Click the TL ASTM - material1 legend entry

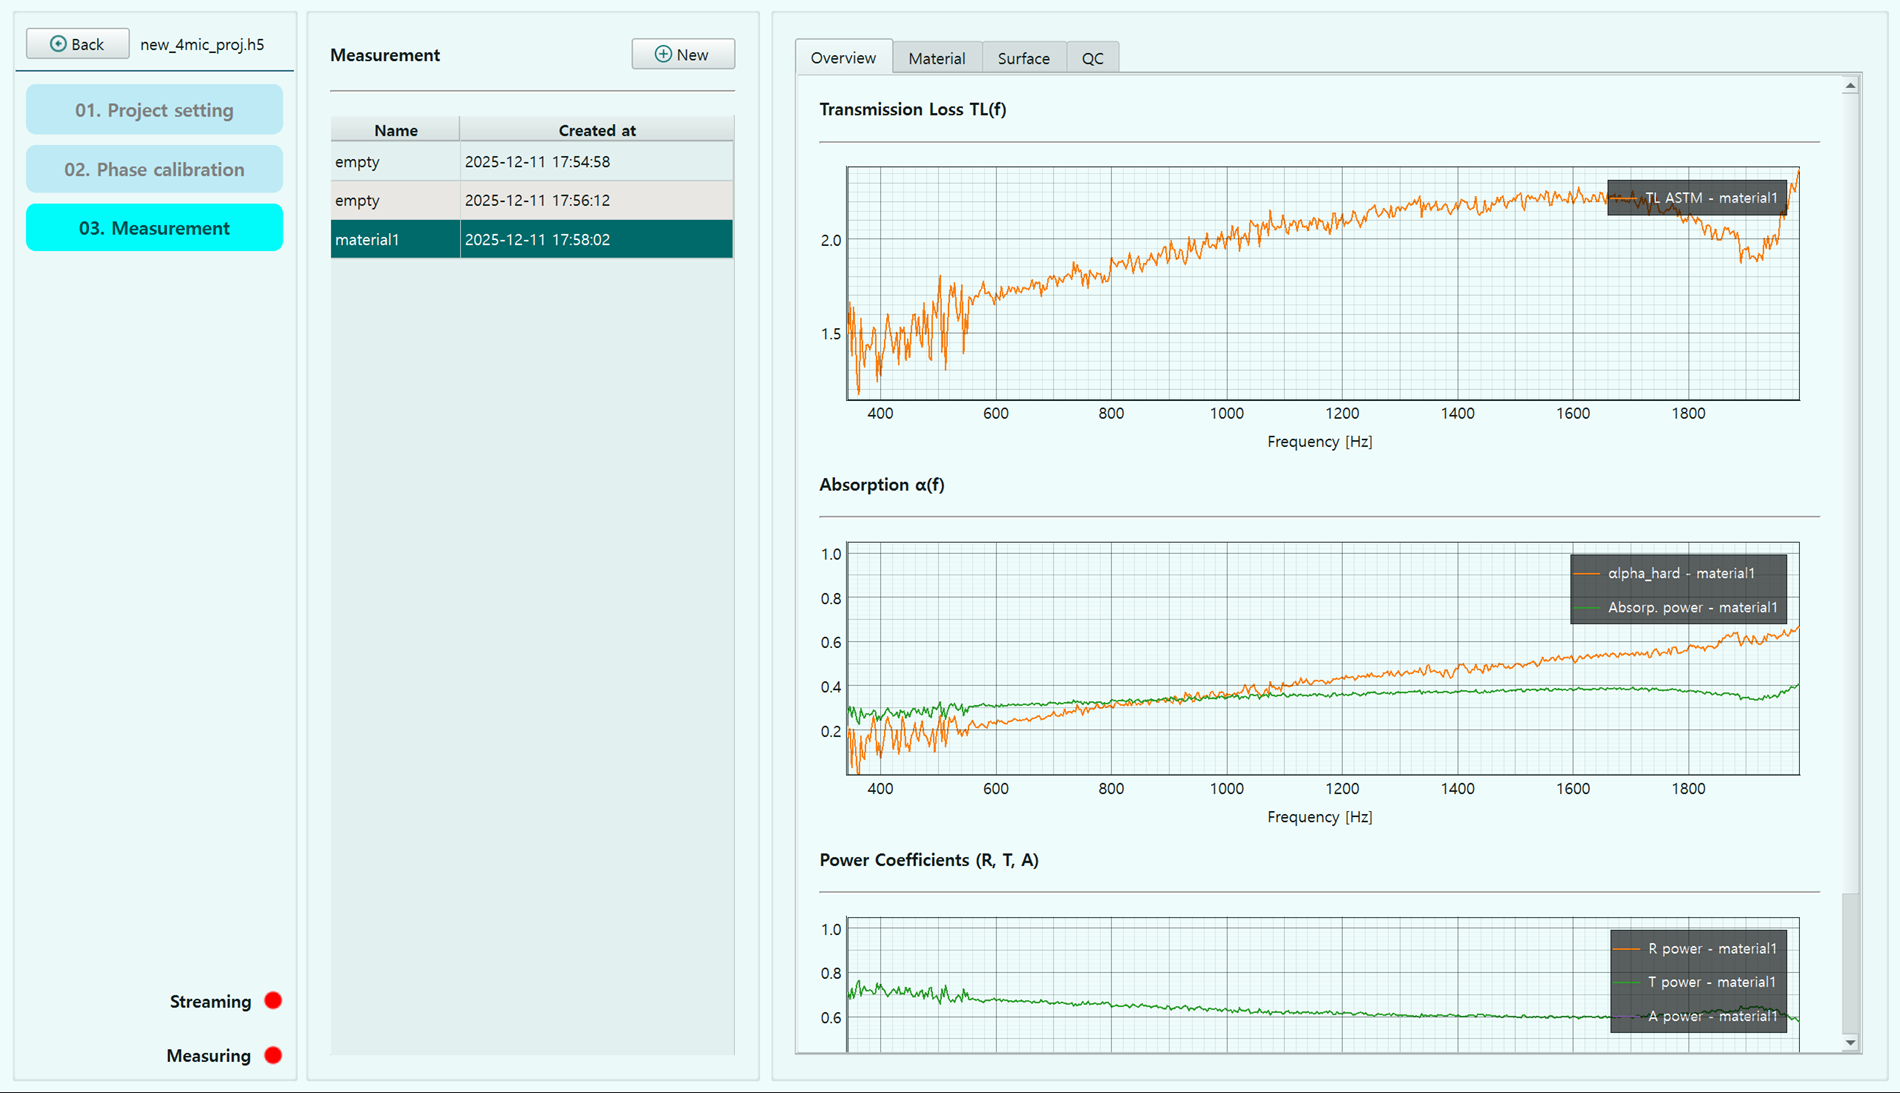(1697, 198)
